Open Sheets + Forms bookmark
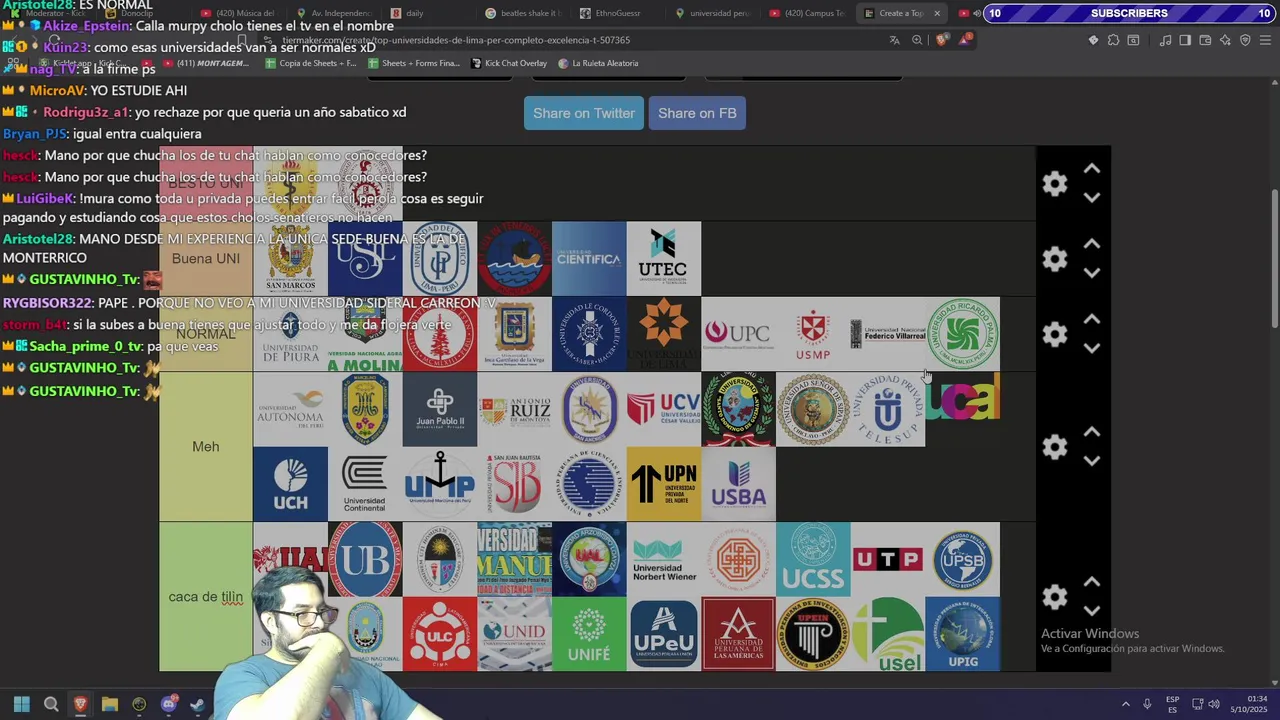The height and width of the screenshot is (720, 1280). (413, 63)
